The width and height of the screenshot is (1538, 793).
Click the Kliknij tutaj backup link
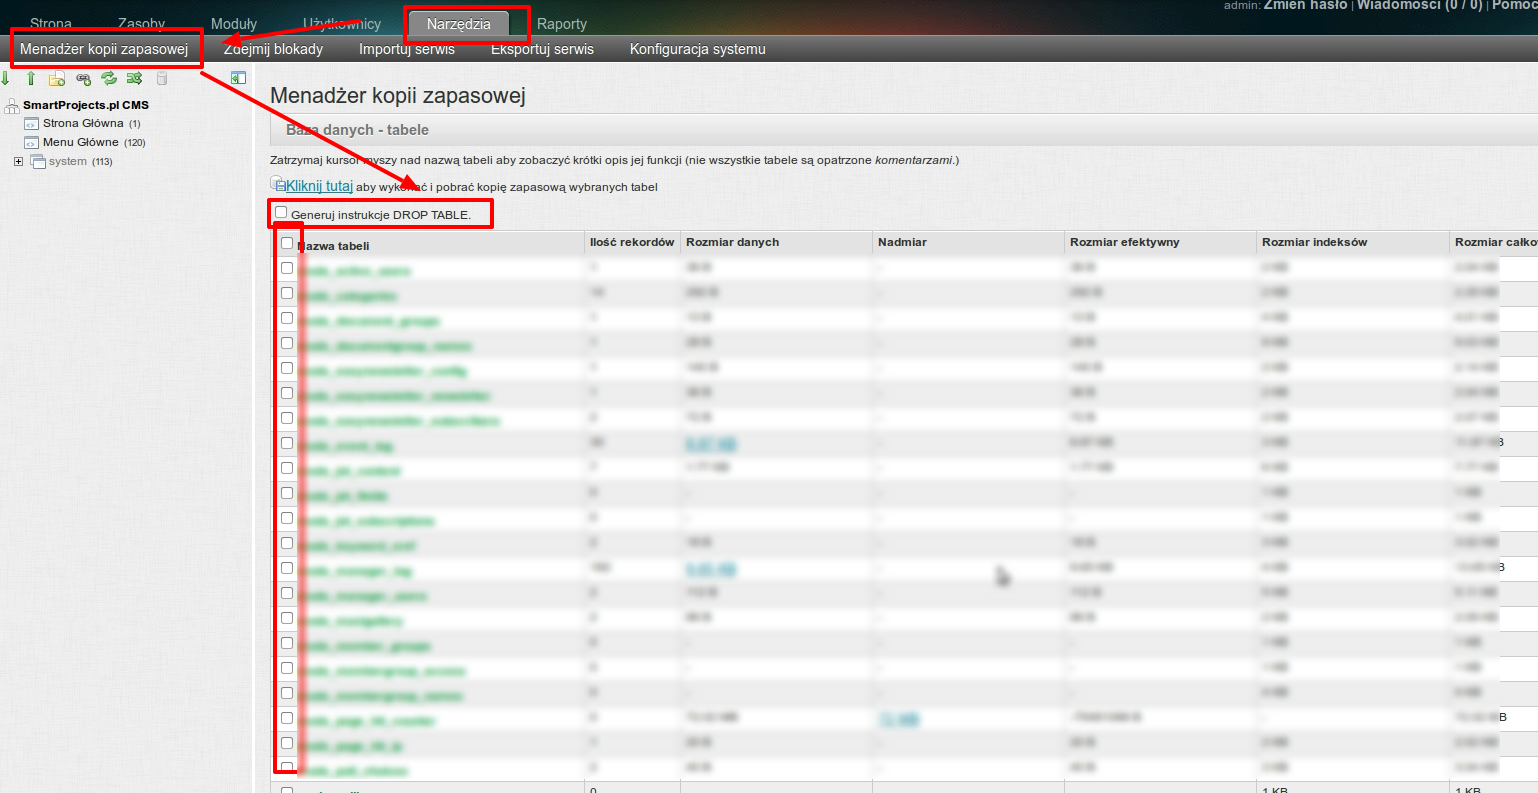pos(319,186)
